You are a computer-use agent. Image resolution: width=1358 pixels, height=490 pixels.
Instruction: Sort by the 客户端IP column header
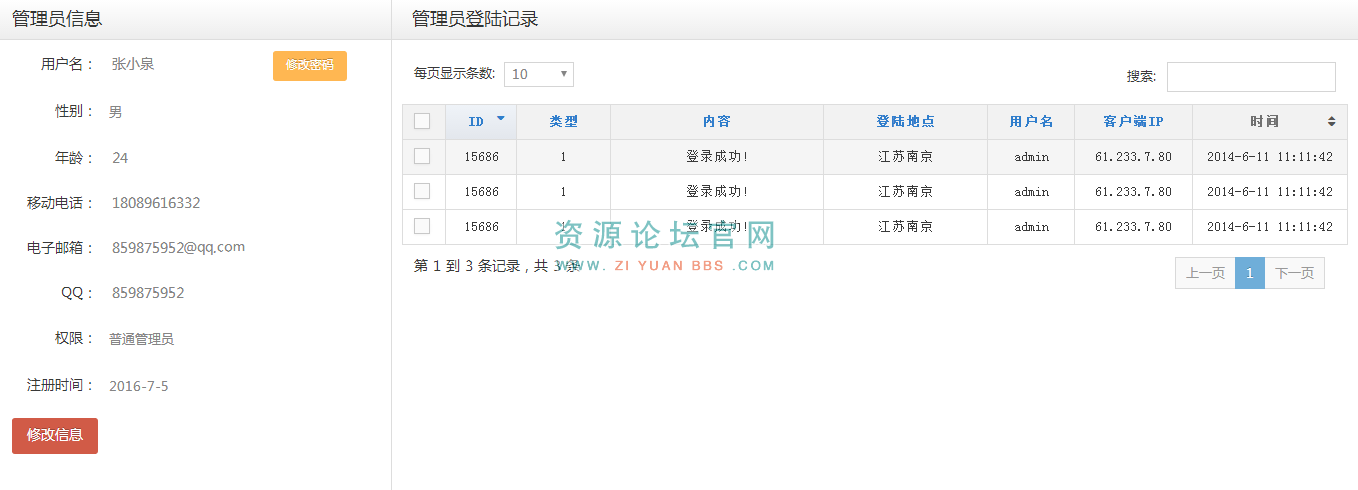(1133, 122)
